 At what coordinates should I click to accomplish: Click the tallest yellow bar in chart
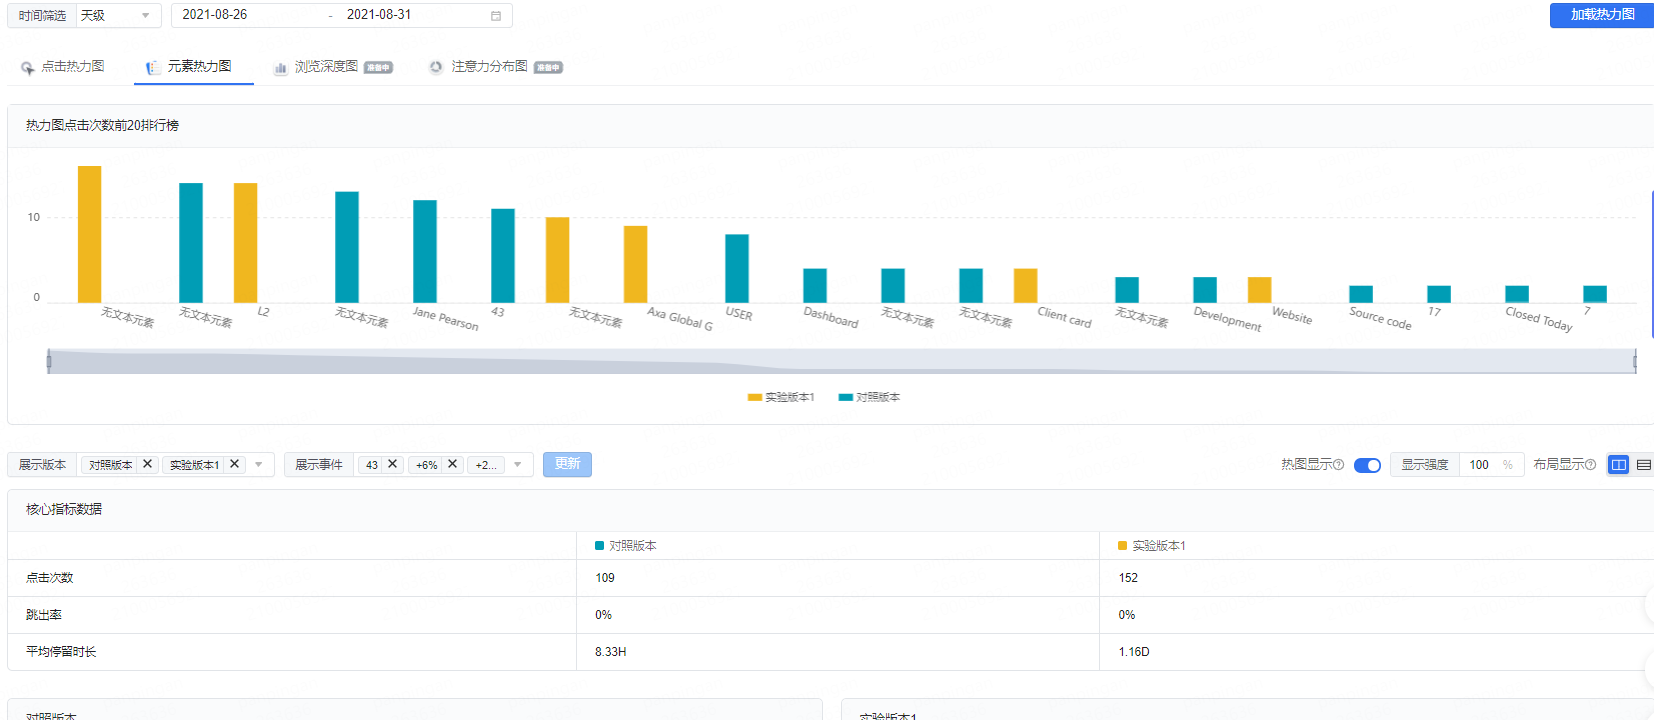pos(89,234)
